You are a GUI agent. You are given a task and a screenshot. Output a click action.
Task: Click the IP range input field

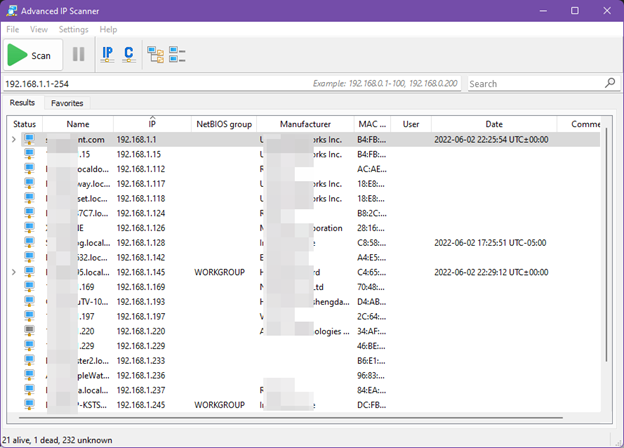pos(150,84)
